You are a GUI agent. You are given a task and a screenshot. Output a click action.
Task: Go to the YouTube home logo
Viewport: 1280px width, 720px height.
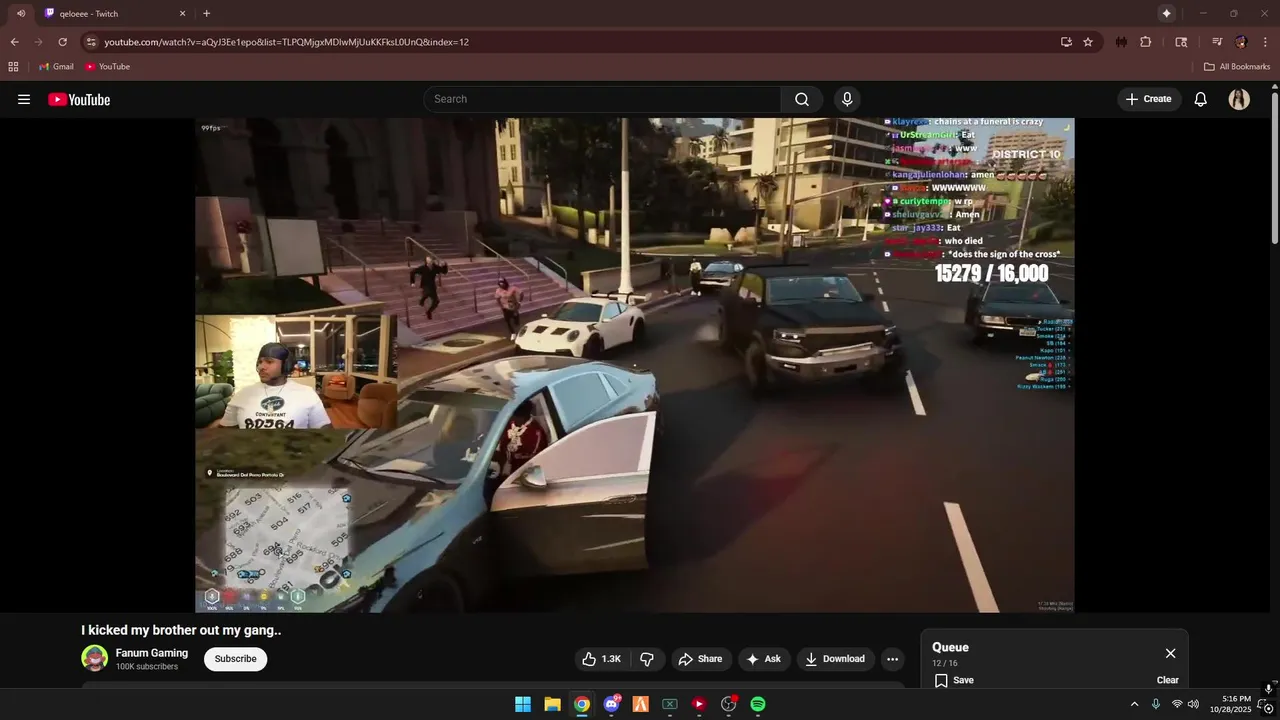[79, 99]
